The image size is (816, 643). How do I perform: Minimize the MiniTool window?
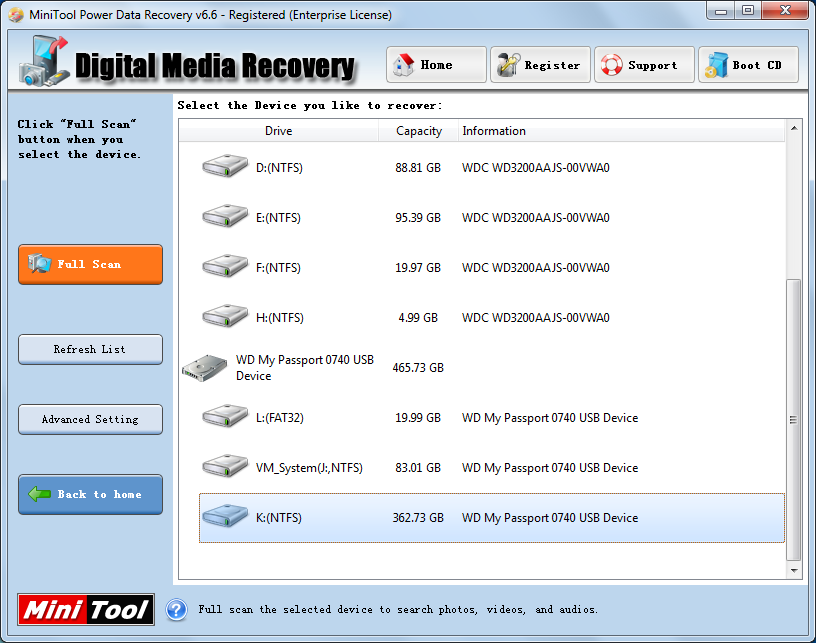pyautogui.click(x=721, y=11)
